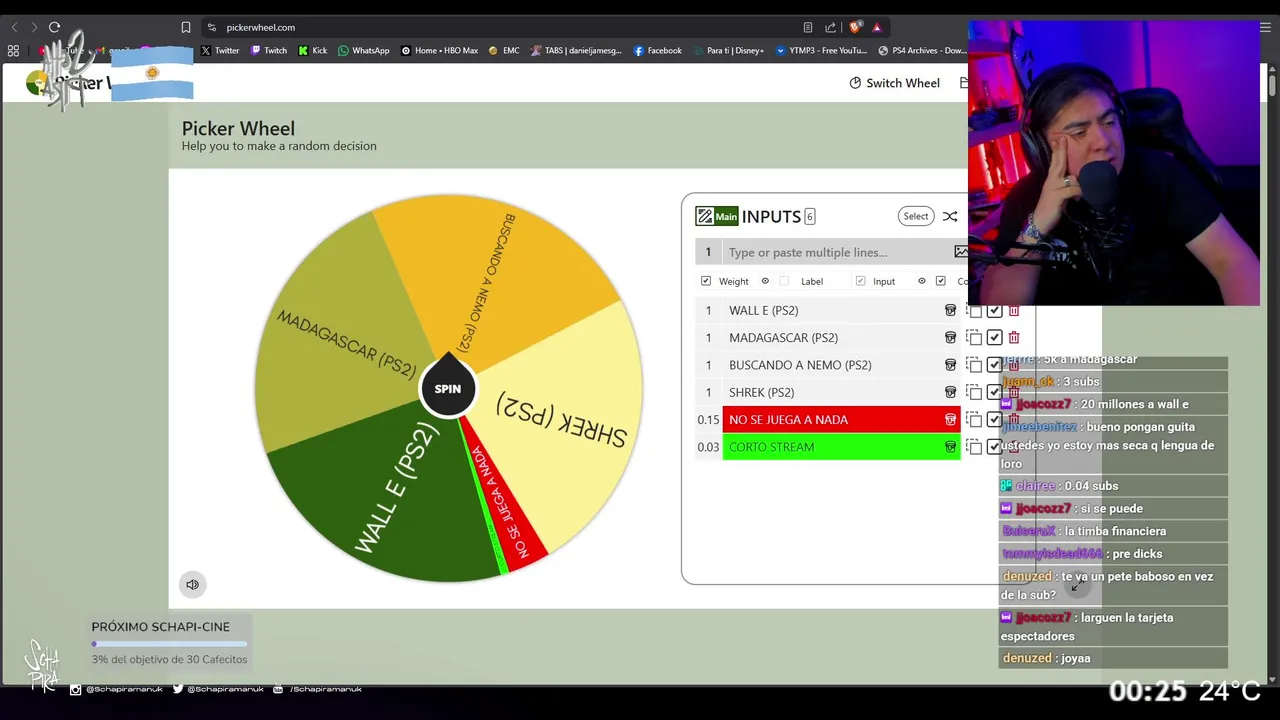Mute the wheel sound with speaker icon
The width and height of the screenshot is (1280, 720).
[x=192, y=585]
